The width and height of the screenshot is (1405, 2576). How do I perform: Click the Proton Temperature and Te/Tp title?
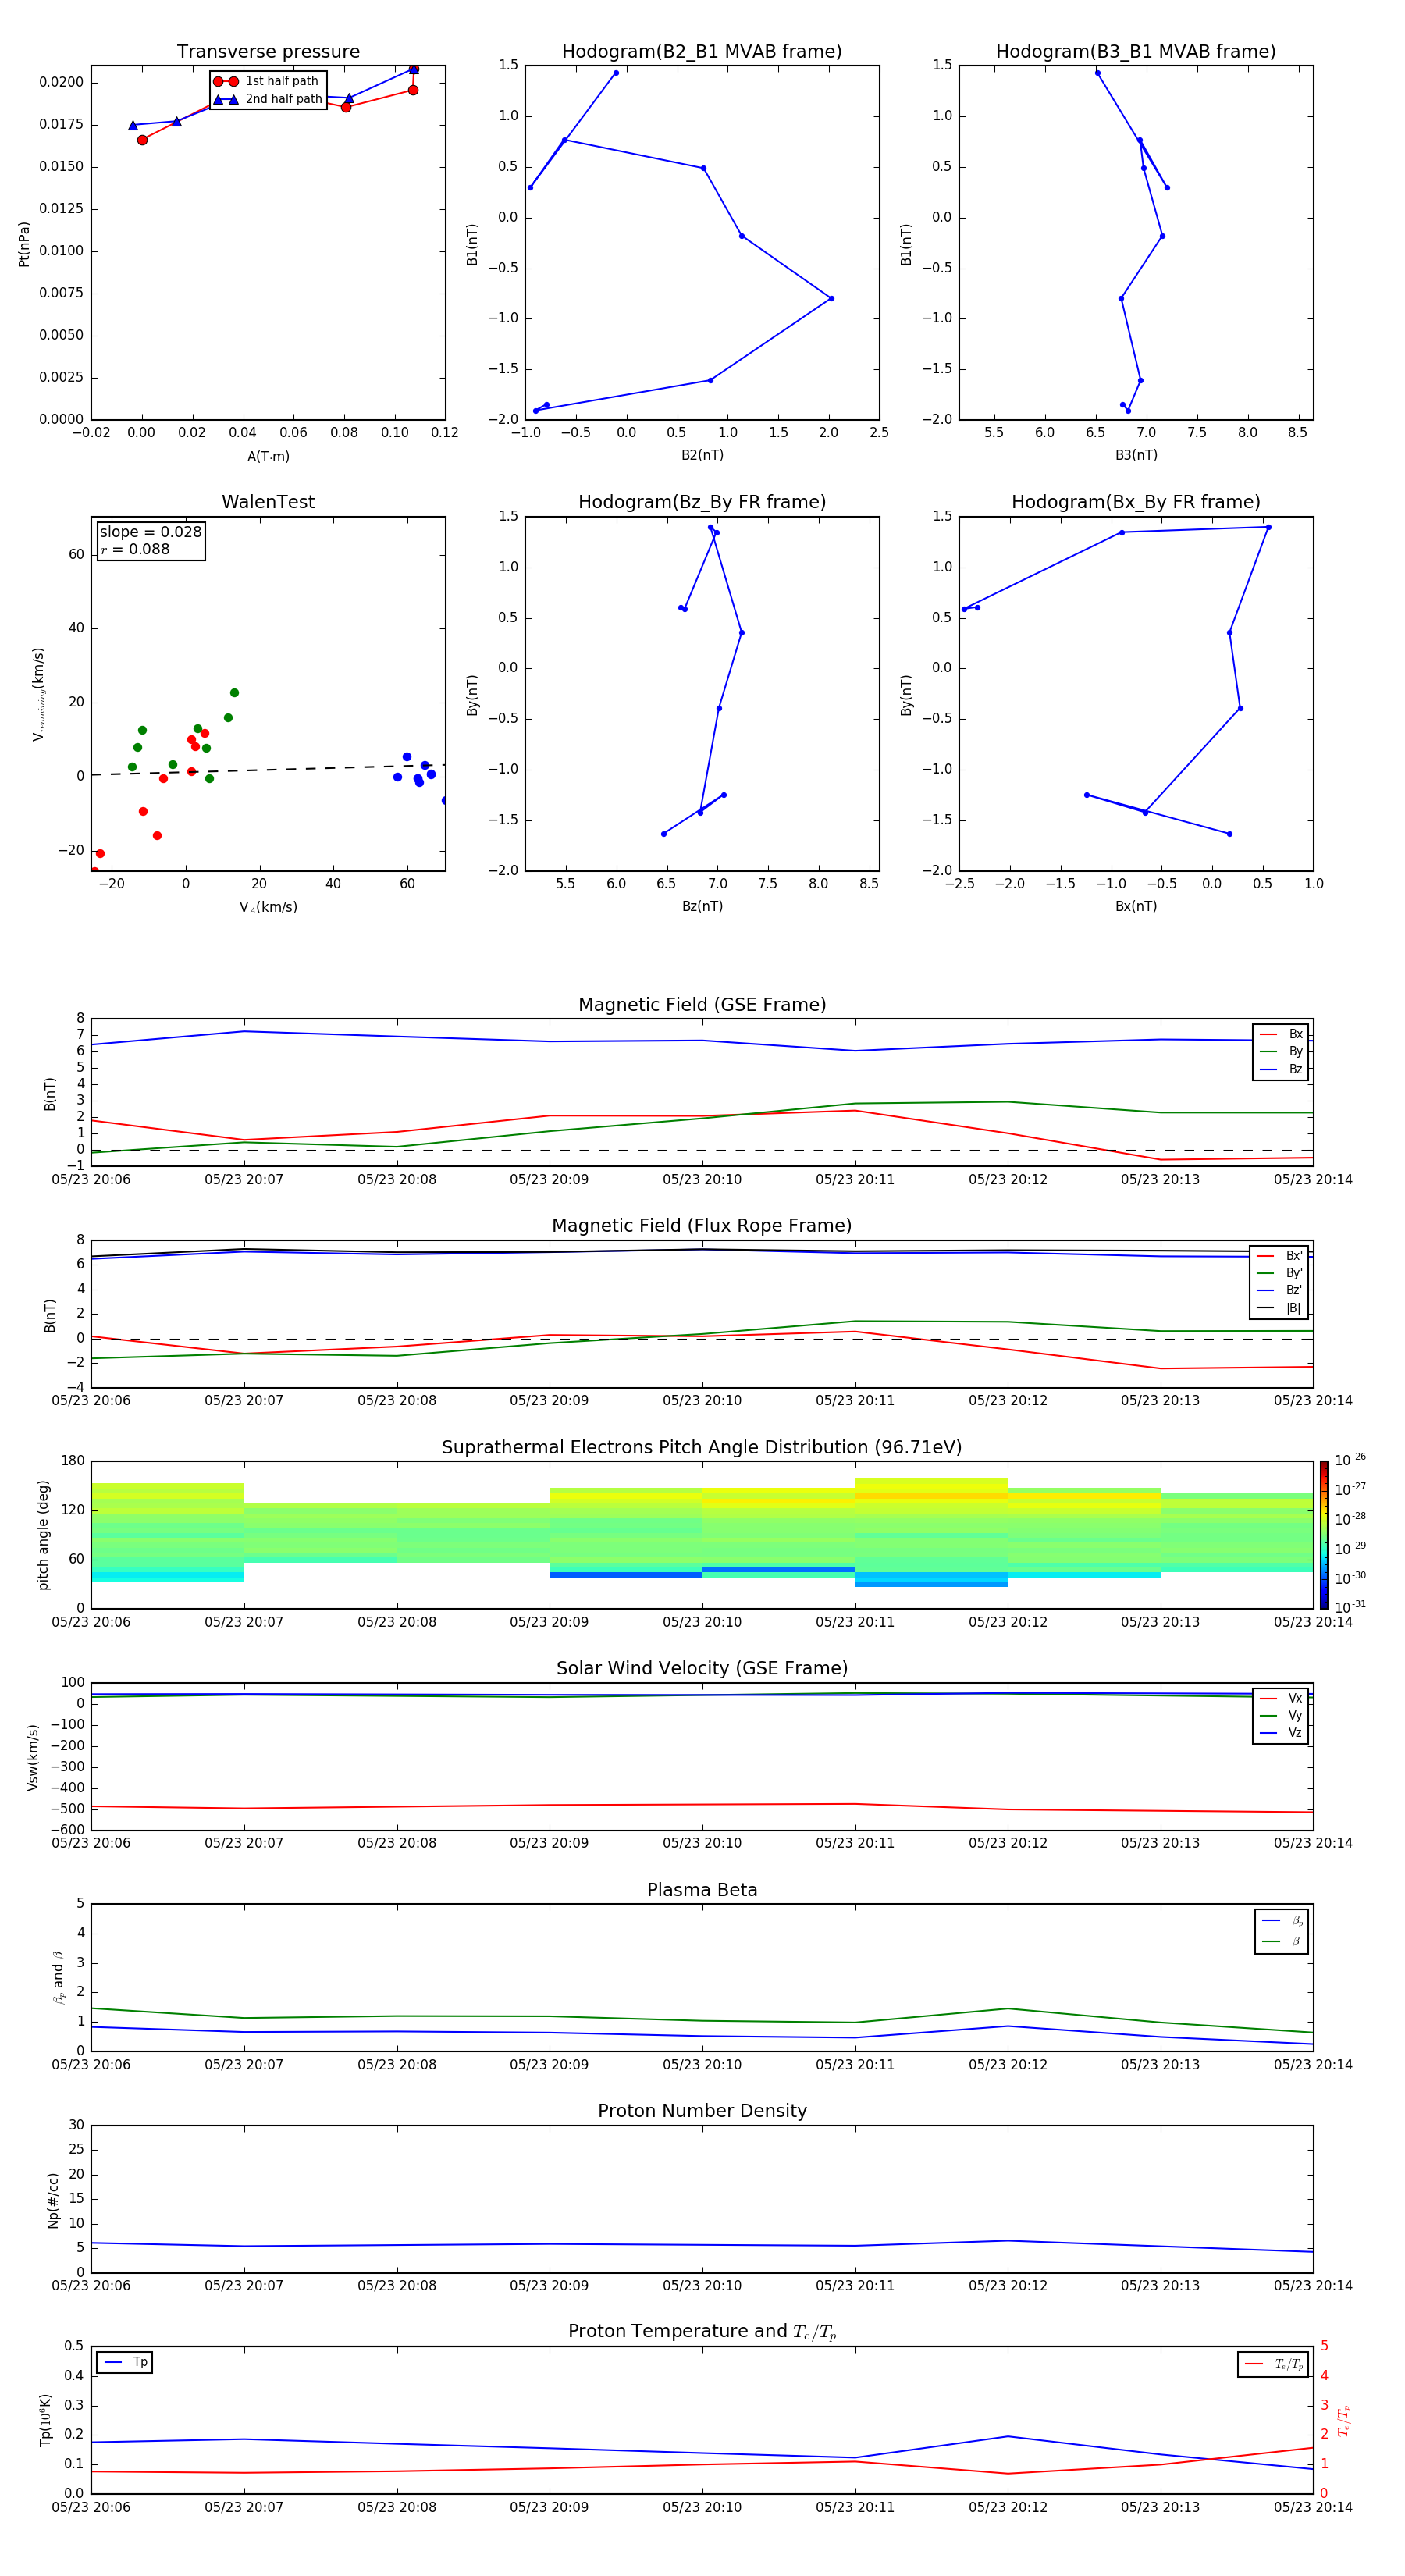coord(702,2332)
